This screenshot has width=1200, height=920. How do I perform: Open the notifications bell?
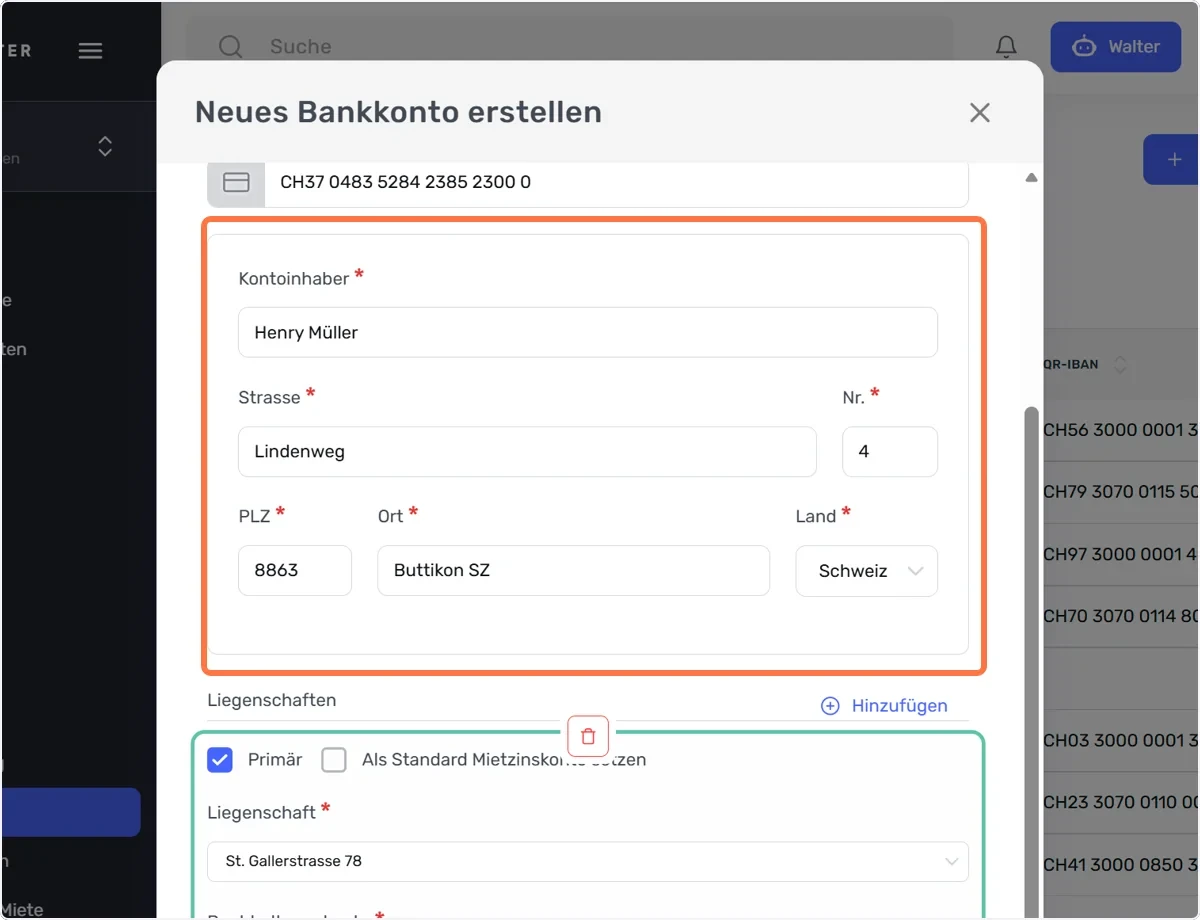pos(1006,47)
